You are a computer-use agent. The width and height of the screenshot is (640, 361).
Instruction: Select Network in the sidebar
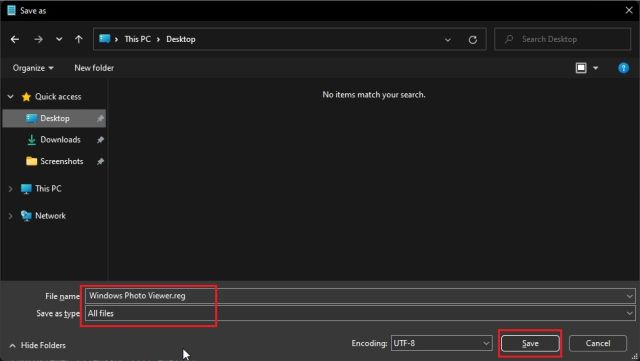[x=50, y=216]
